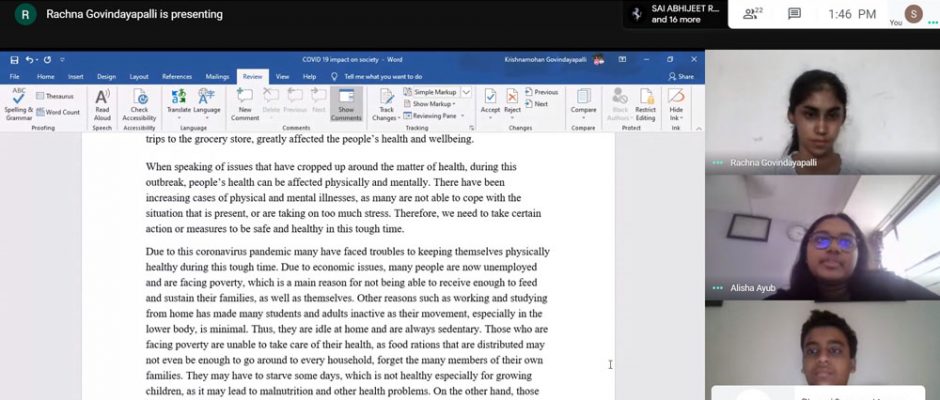Image resolution: width=940 pixels, height=400 pixels.
Task: Add a New Comment
Action: pos(245,104)
